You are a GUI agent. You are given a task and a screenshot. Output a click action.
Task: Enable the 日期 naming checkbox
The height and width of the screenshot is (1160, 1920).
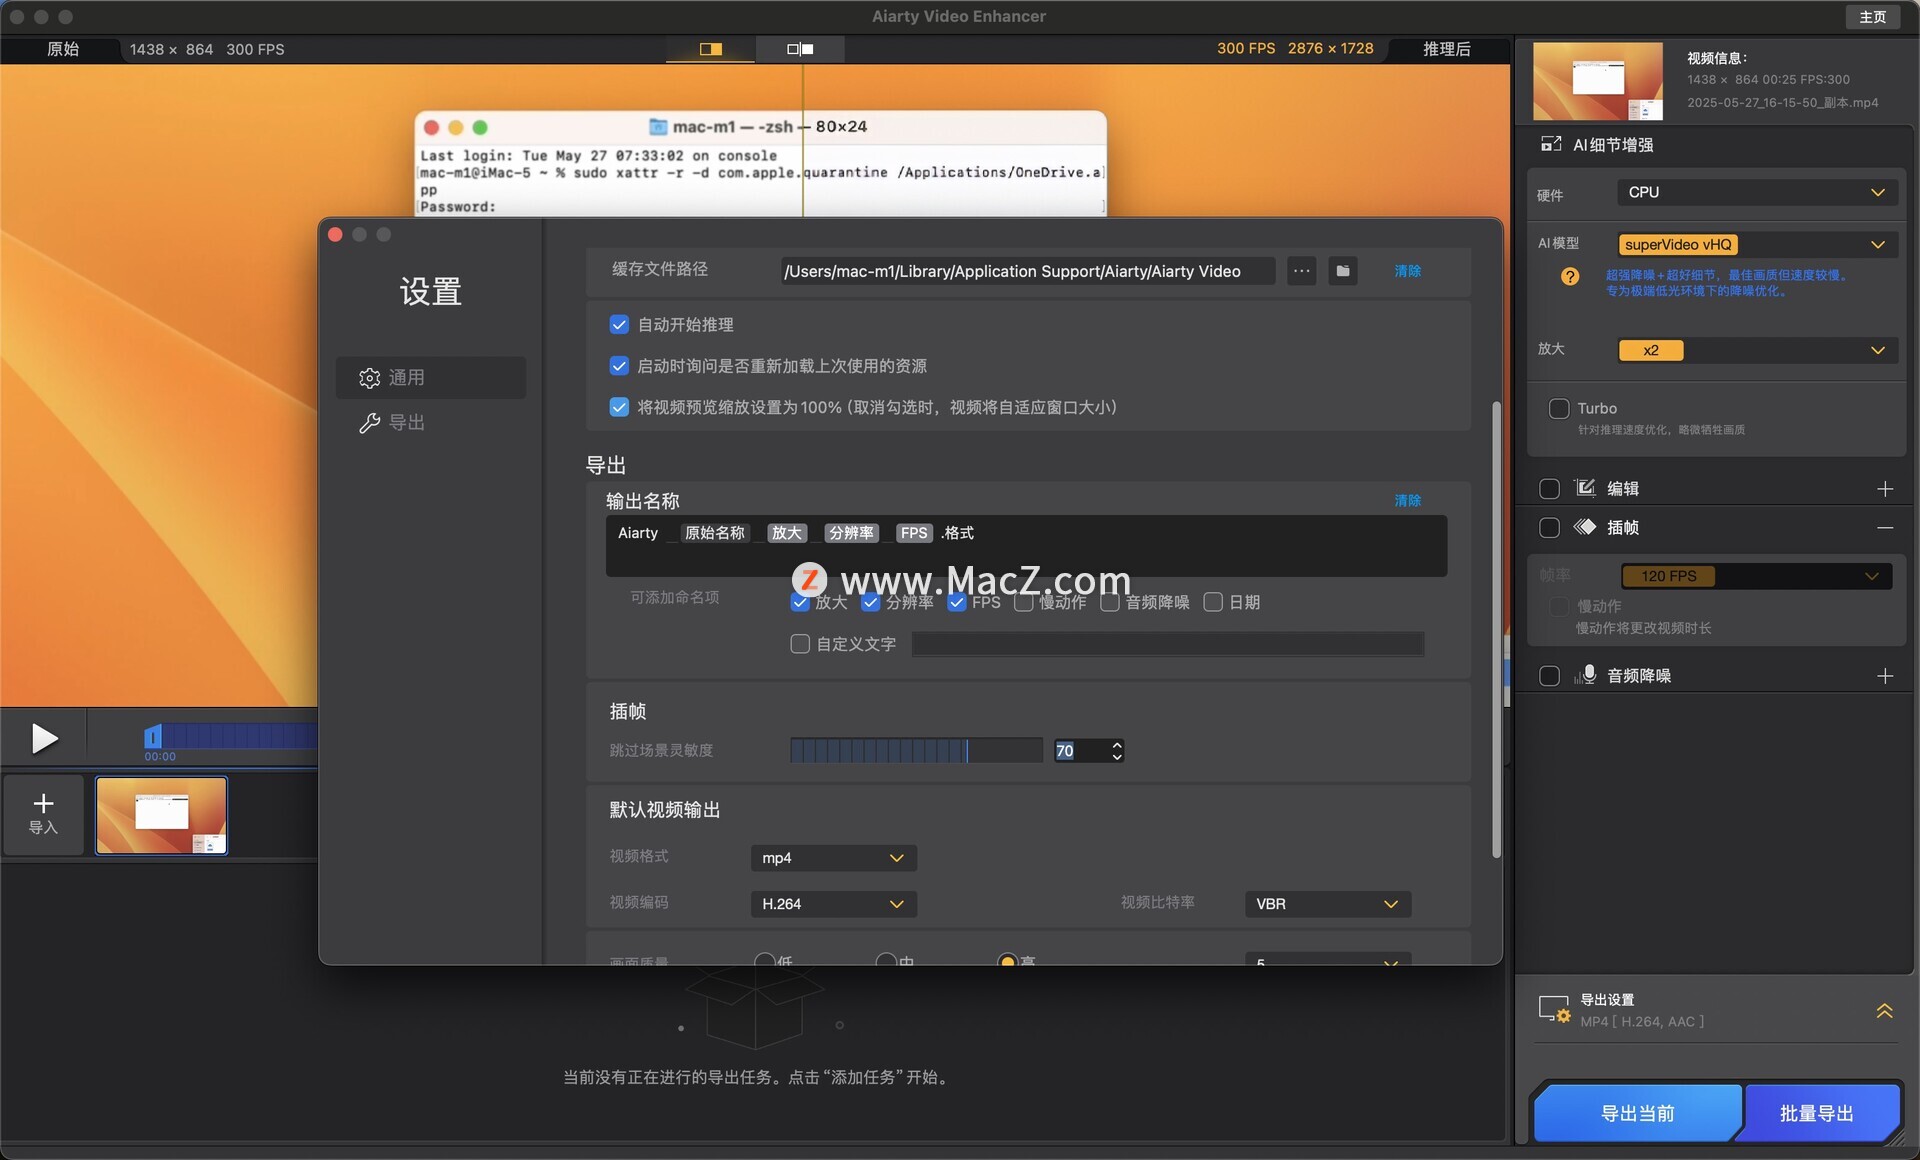[x=1213, y=602]
